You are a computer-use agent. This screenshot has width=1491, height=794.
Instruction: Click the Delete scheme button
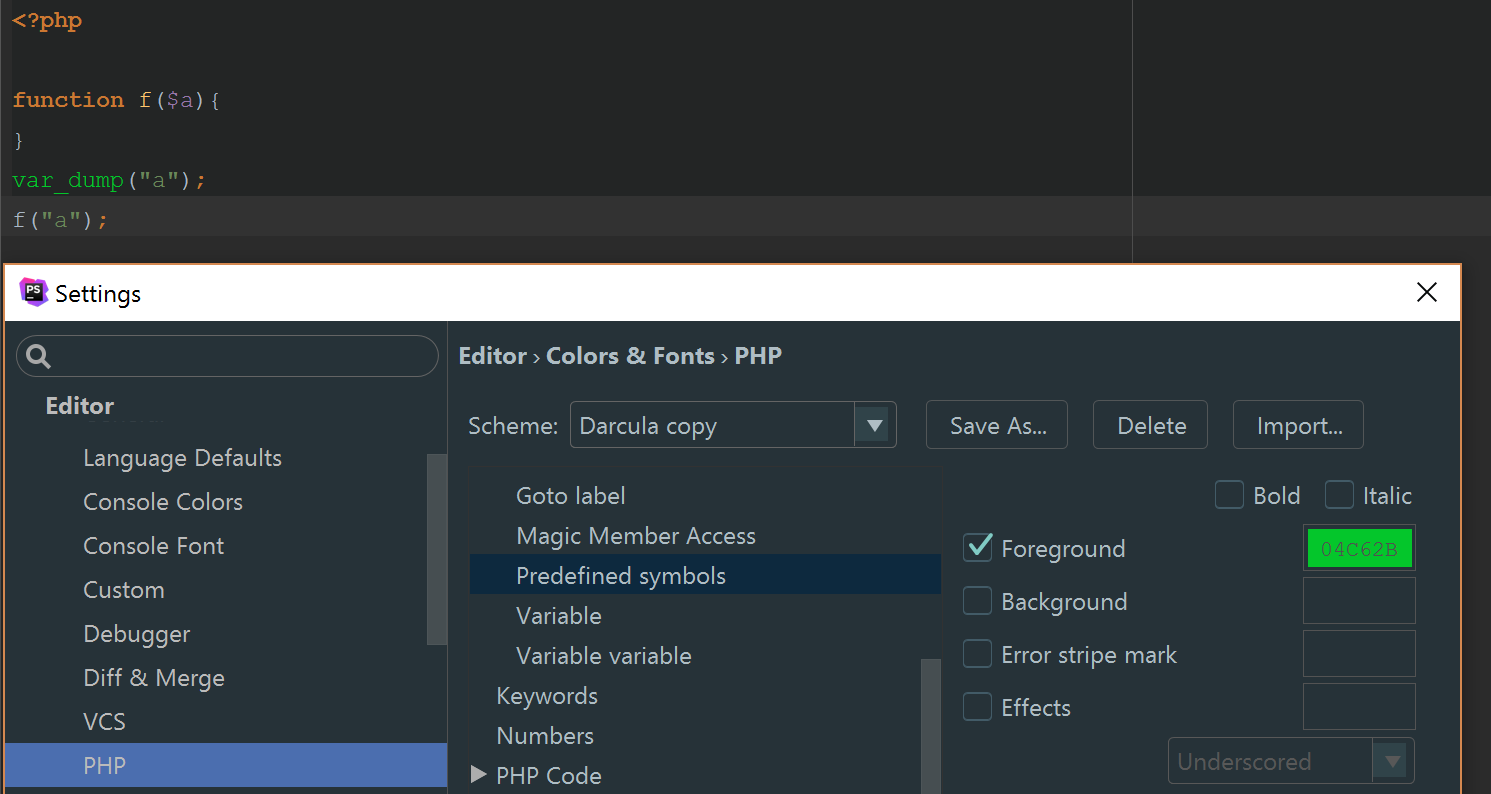pos(1150,425)
